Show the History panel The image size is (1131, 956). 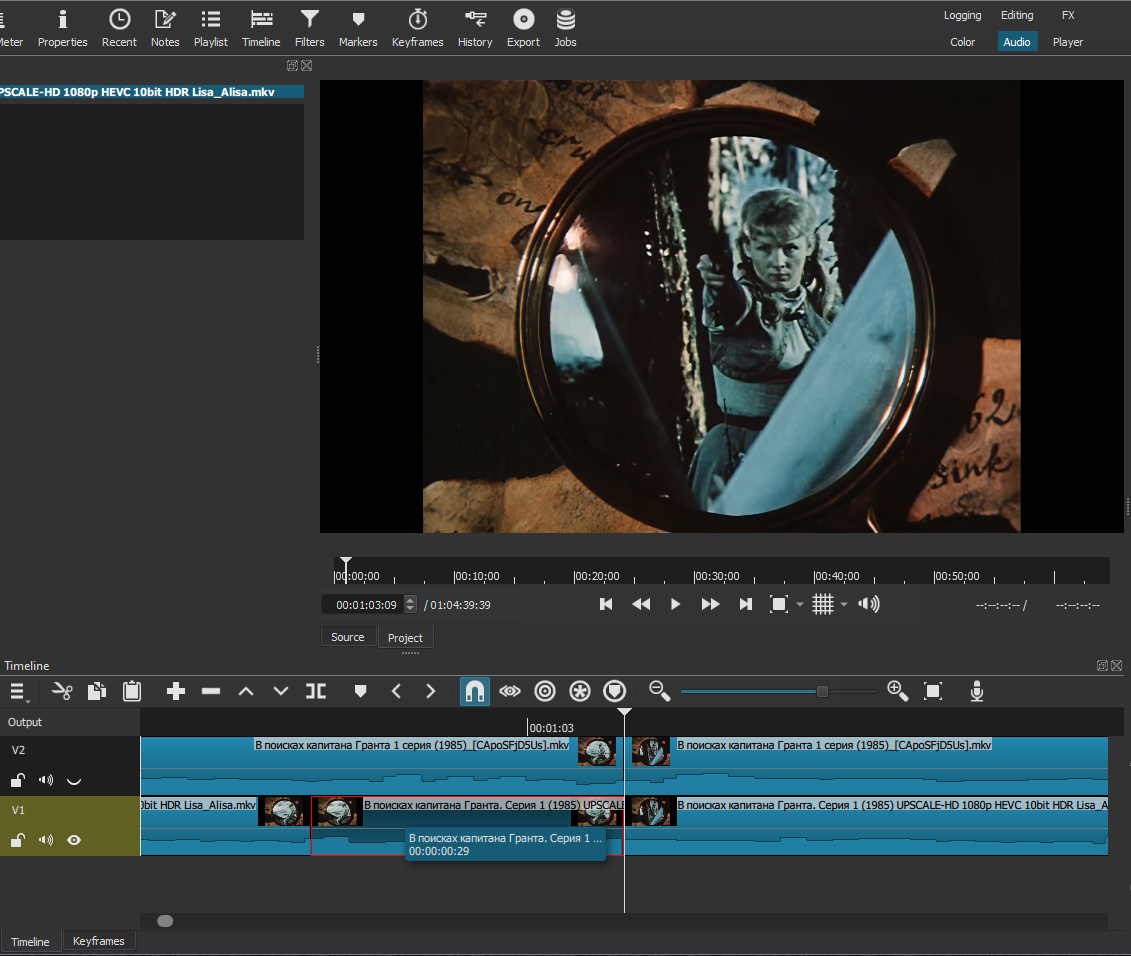point(475,29)
